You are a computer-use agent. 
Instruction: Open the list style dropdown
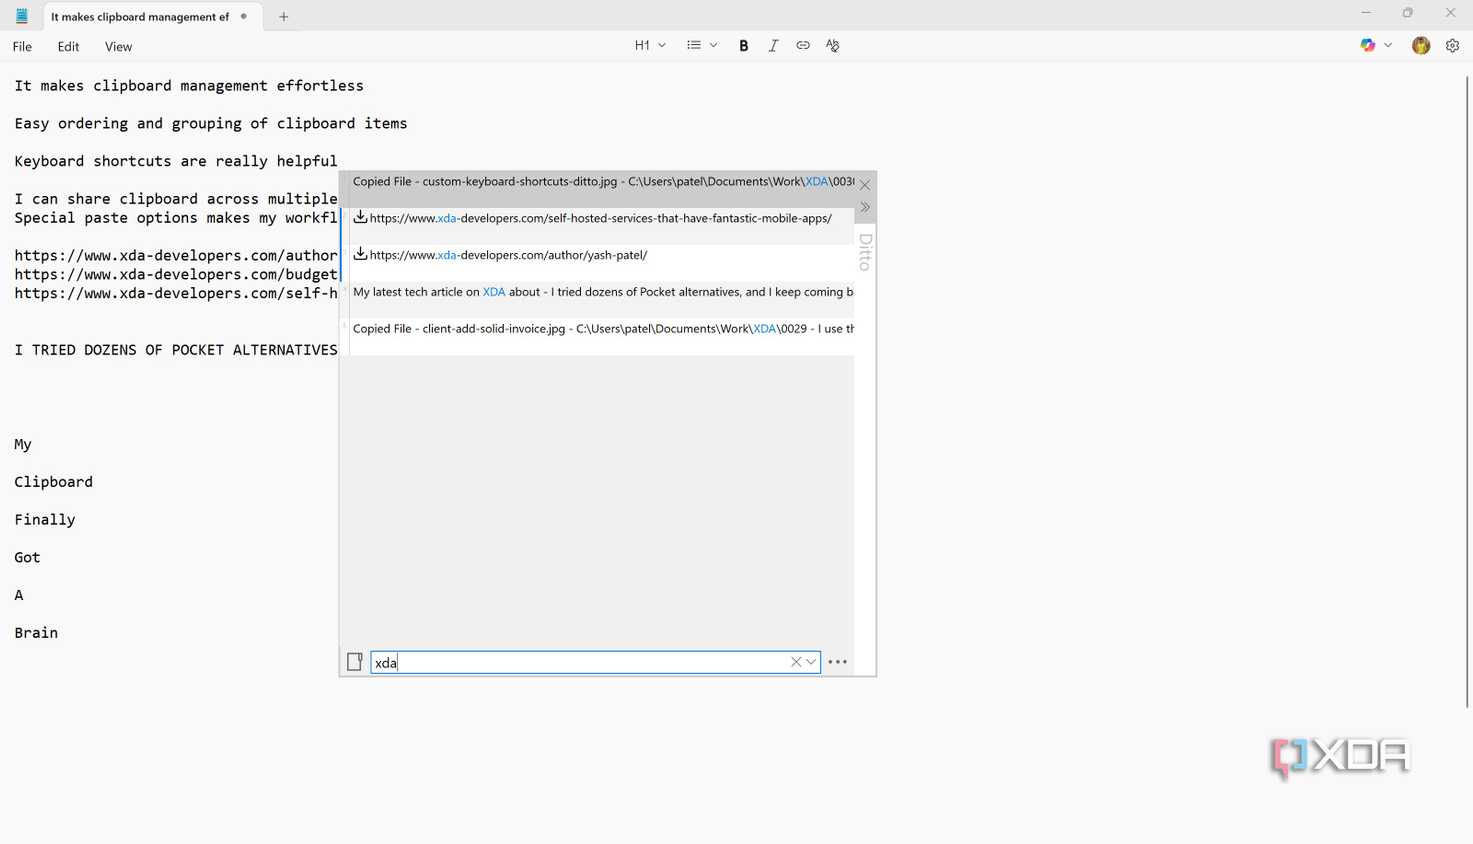click(x=702, y=46)
